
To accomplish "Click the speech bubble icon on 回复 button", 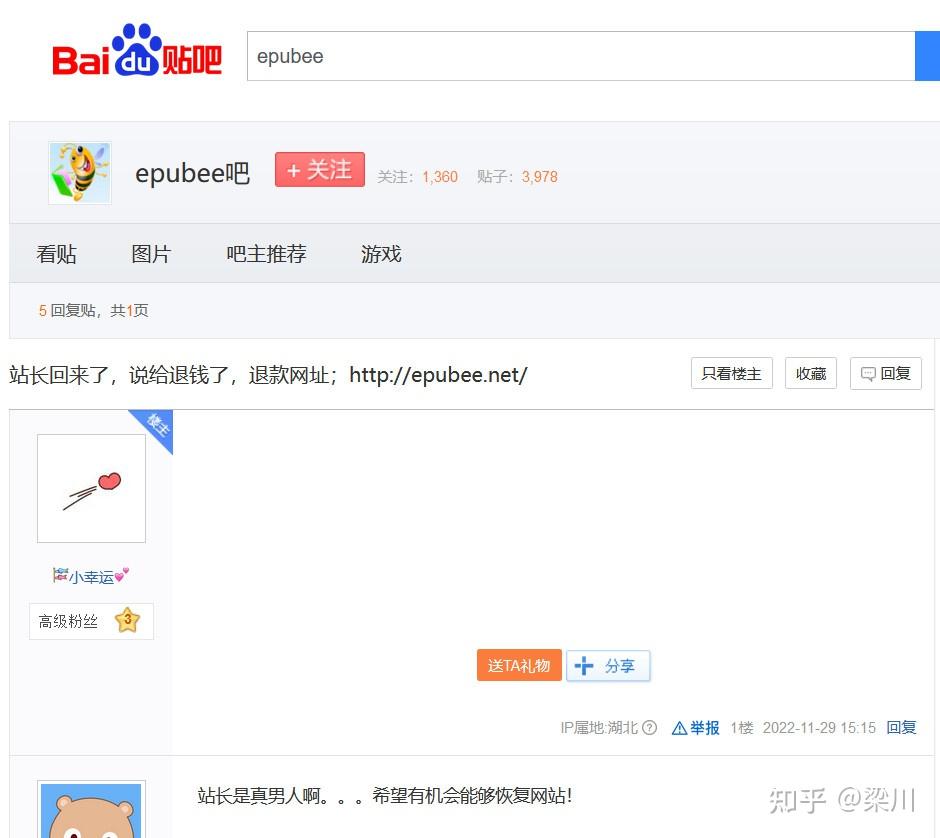I will pos(867,373).
